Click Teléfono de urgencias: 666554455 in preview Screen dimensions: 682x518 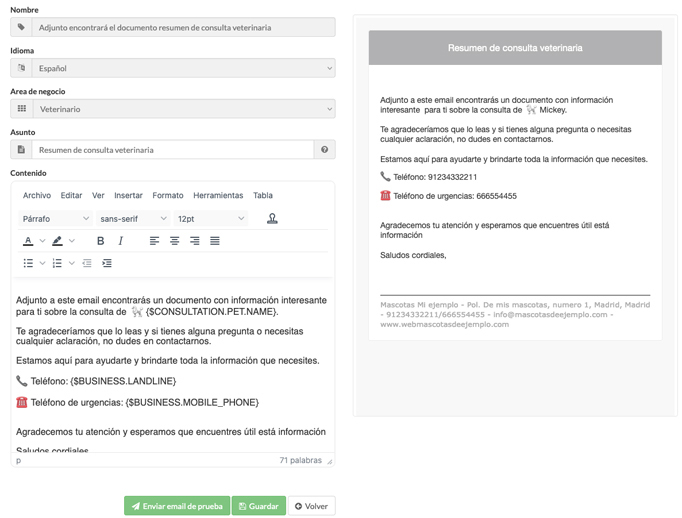point(455,196)
